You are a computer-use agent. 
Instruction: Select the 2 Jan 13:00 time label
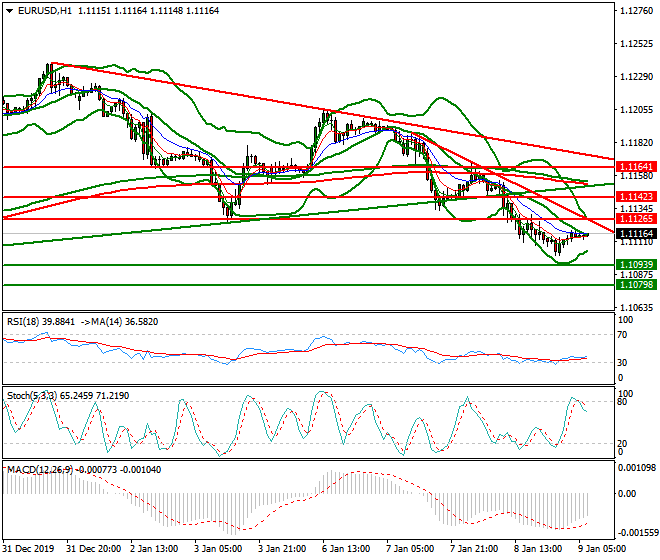click(154, 549)
